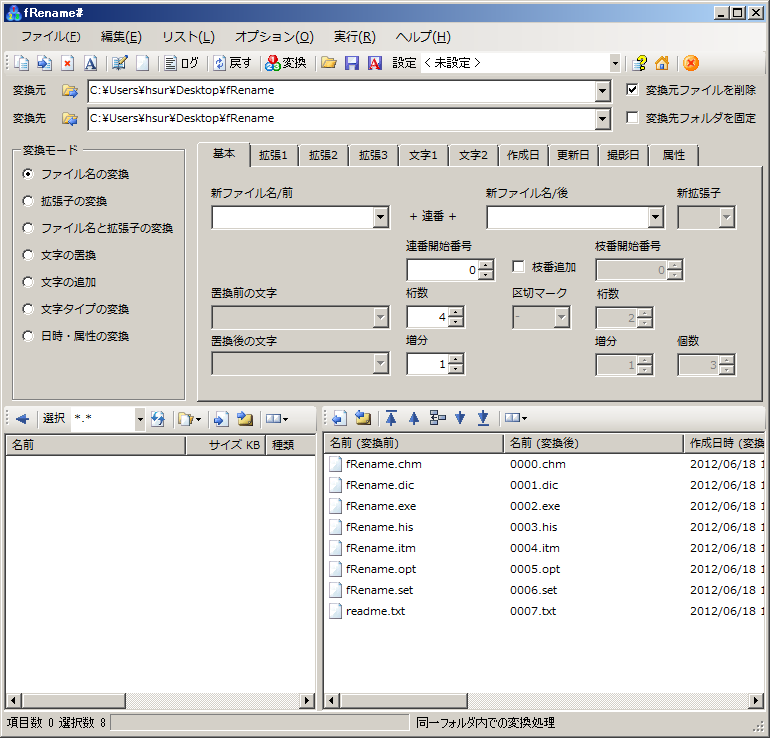Select fRename.exe in the file list
This screenshot has width=770, height=738.
click(x=382, y=506)
